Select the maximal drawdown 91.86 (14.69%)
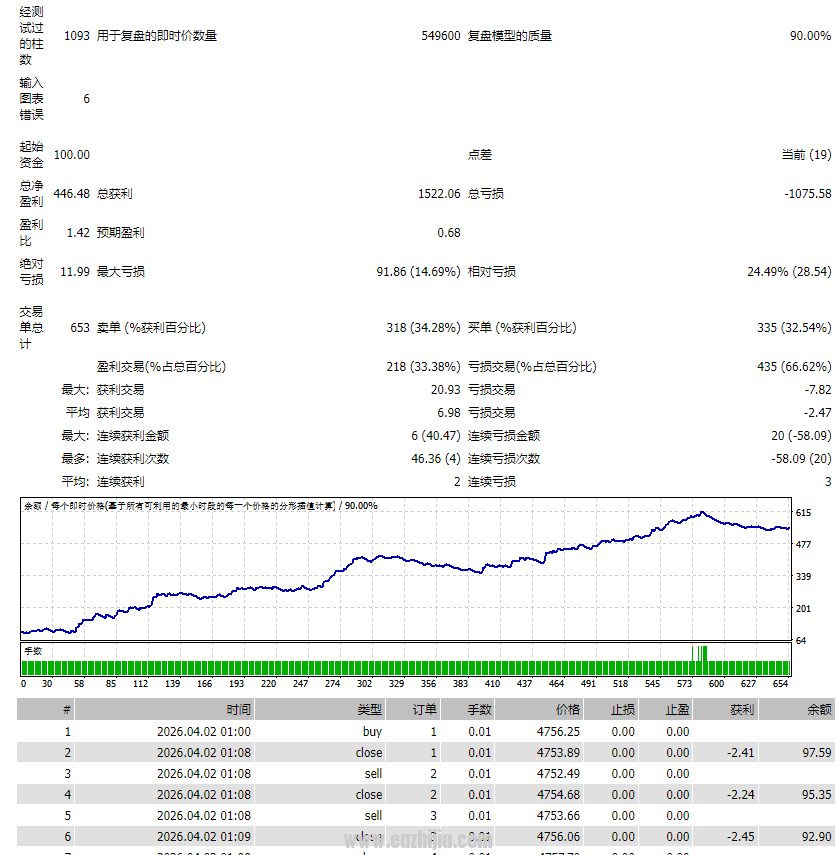The image size is (836, 855). click(x=418, y=272)
